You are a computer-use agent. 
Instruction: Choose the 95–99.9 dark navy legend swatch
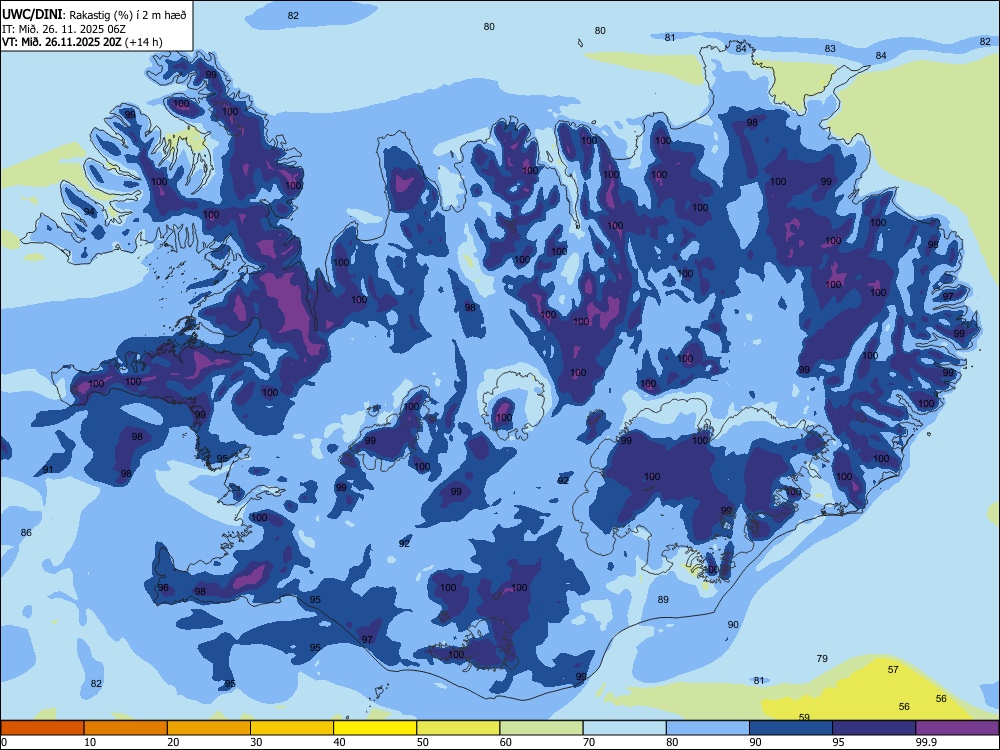coord(874,728)
